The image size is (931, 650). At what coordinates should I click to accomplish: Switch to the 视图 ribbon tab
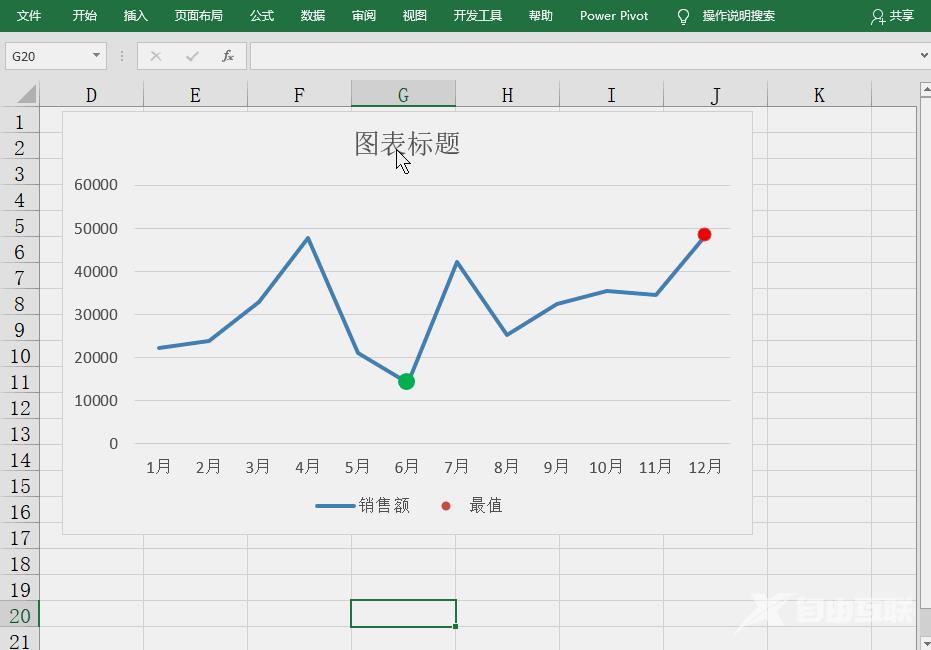coord(414,16)
